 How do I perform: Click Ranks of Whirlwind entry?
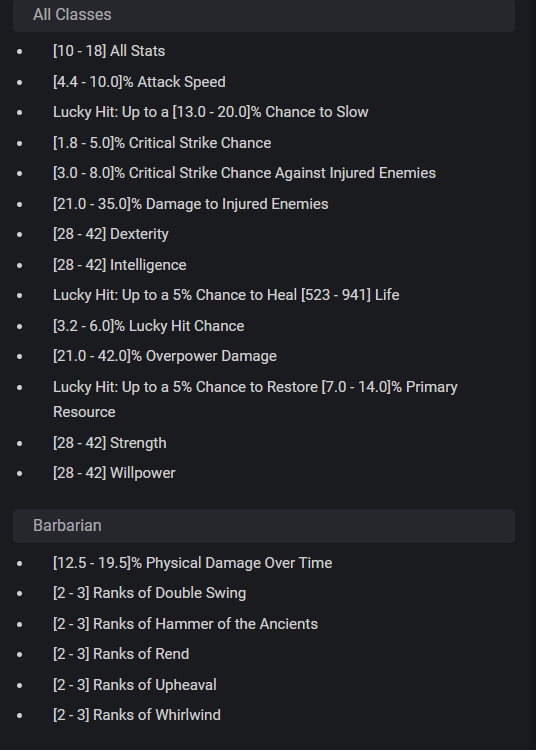tap(137, 715)
